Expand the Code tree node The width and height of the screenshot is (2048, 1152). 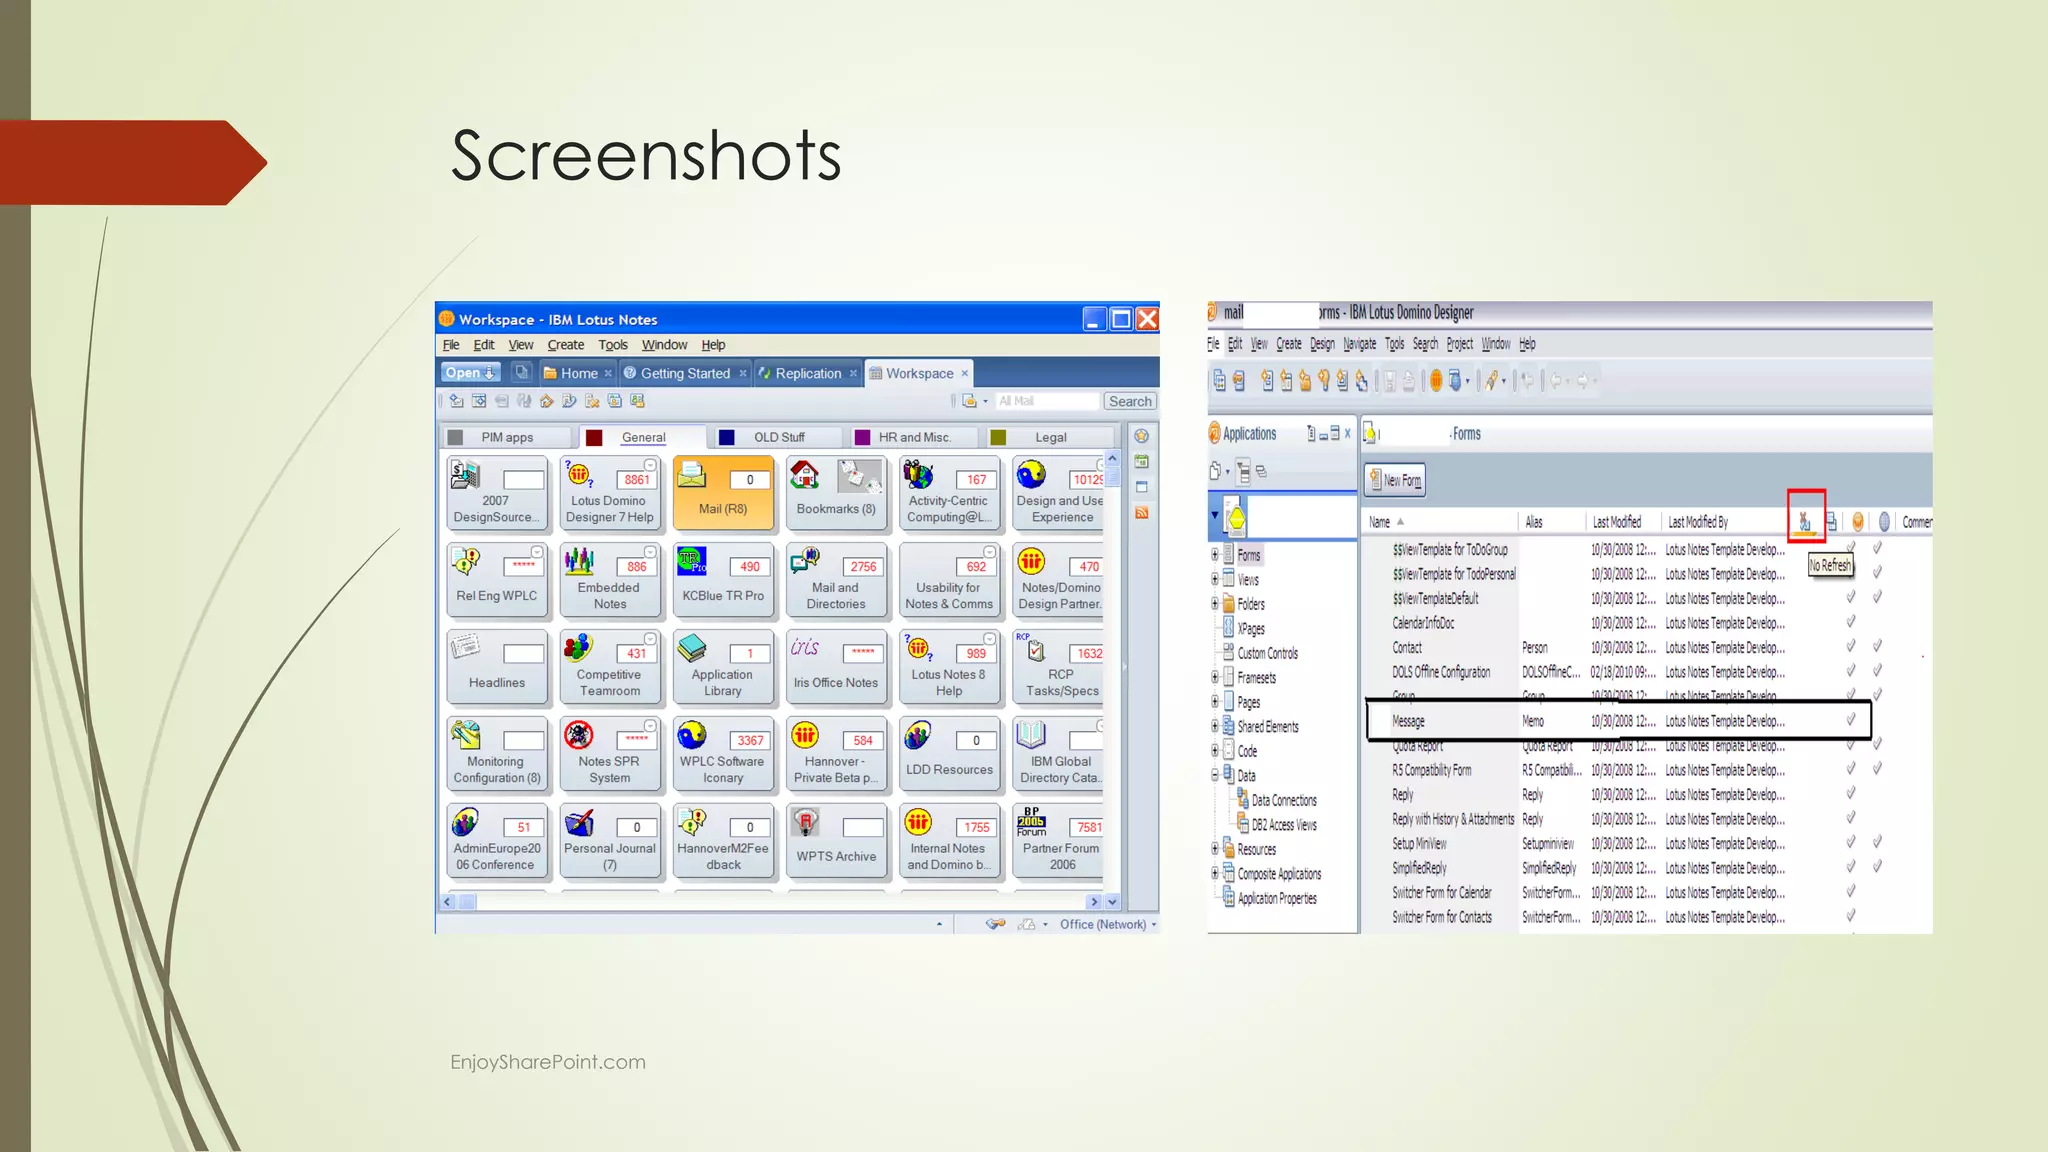pyautogui.click(x=1215, y=750)
